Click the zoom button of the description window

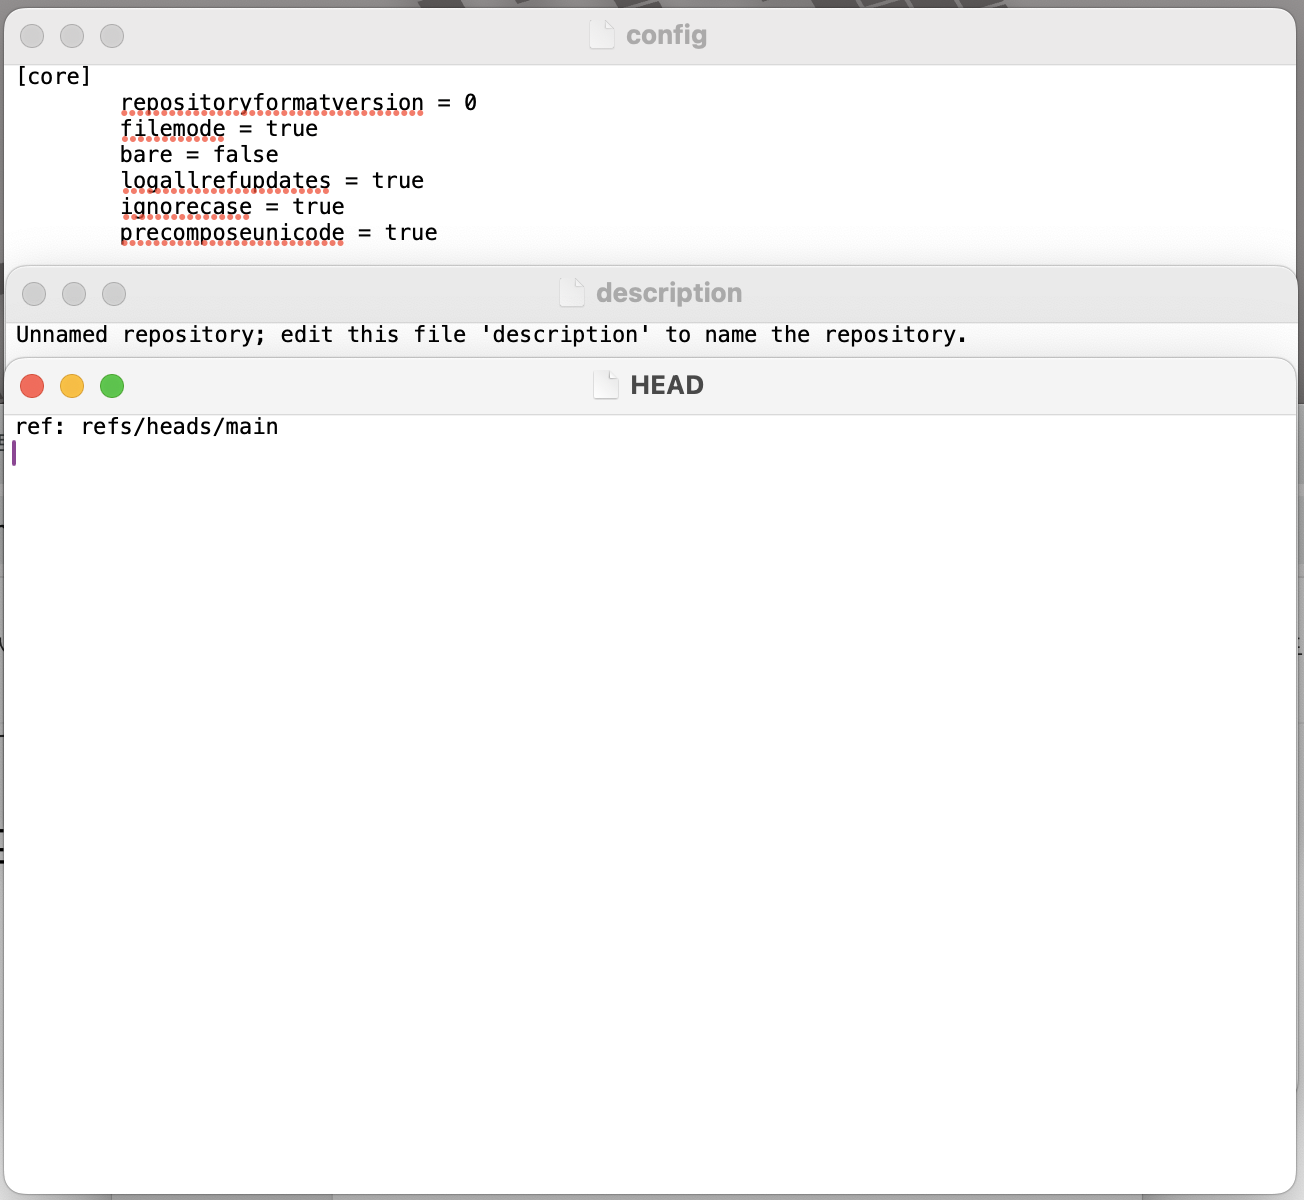click(114, 294)
